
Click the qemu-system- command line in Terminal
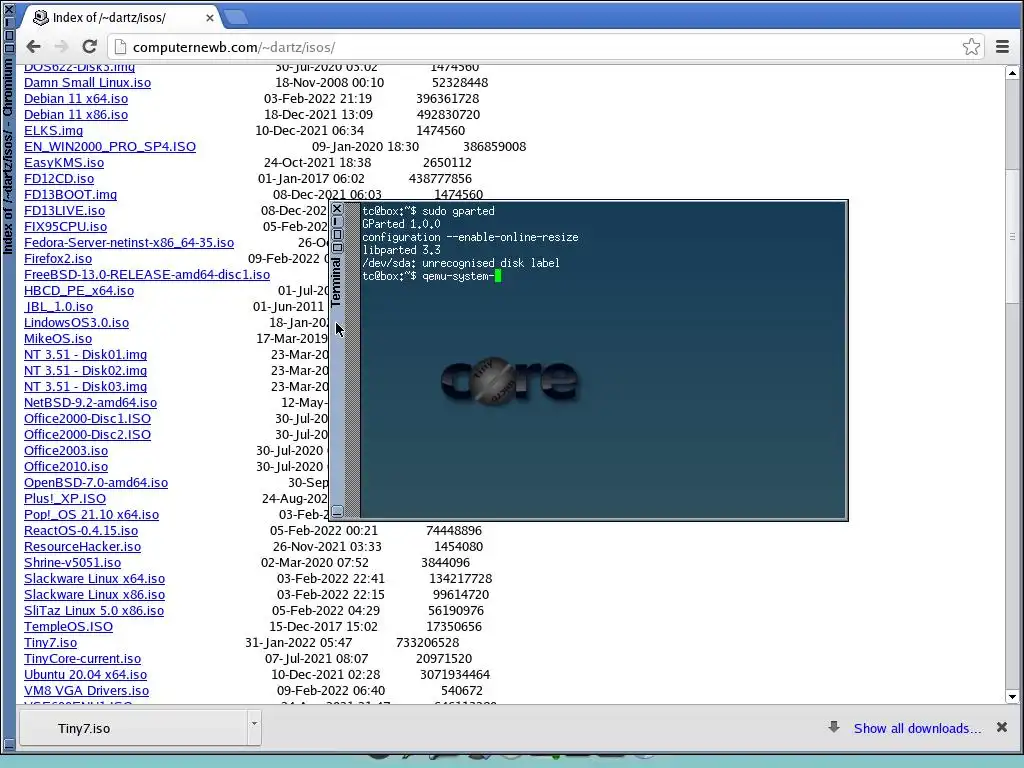432,276
